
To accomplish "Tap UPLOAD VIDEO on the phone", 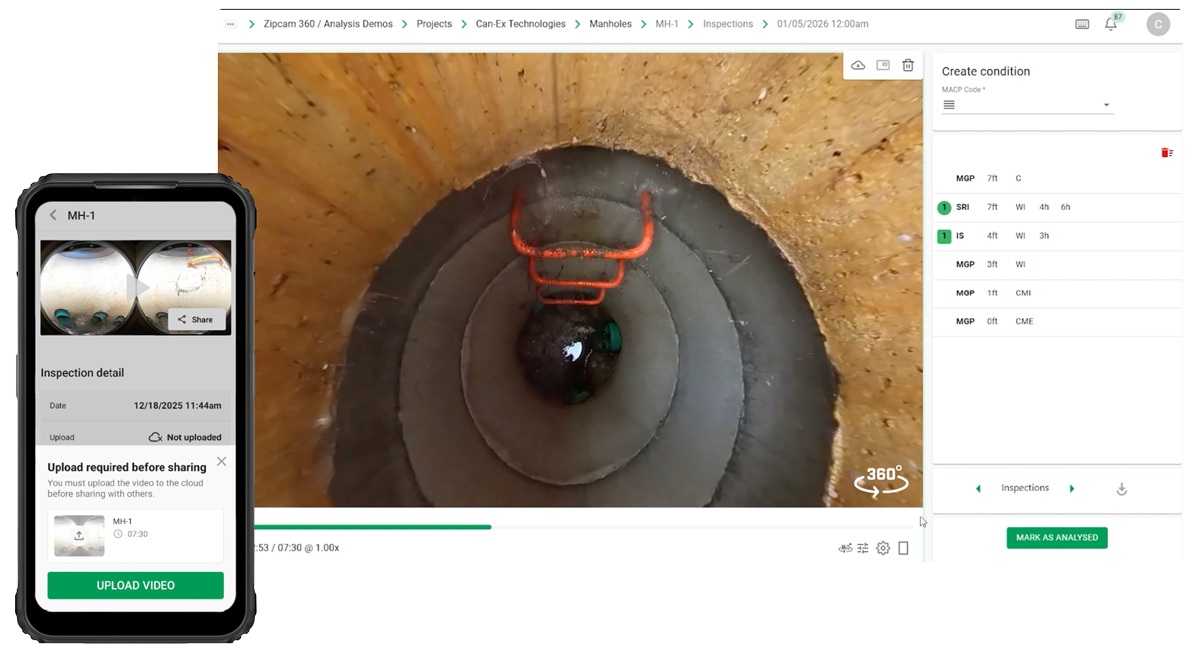I will tap(135, 585).
